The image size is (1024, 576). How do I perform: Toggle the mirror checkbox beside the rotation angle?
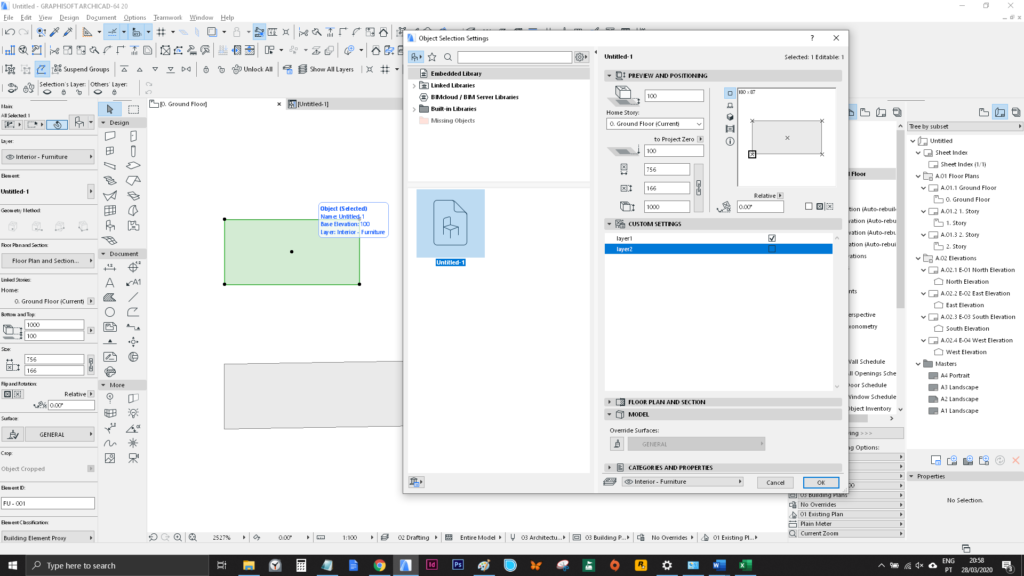(x=809, y=206)
